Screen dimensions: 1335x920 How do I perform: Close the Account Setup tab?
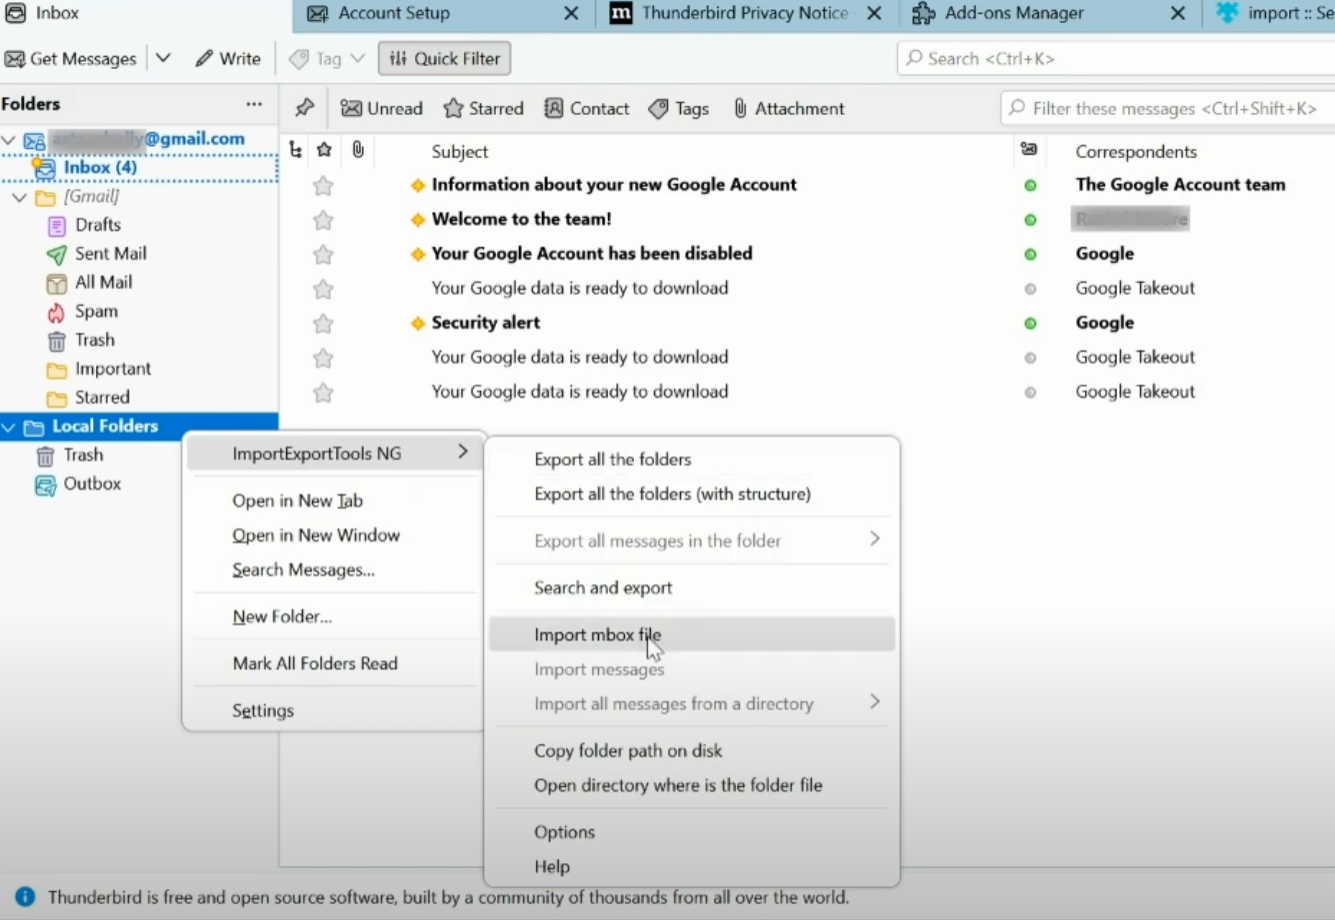(x=571, y=14)
